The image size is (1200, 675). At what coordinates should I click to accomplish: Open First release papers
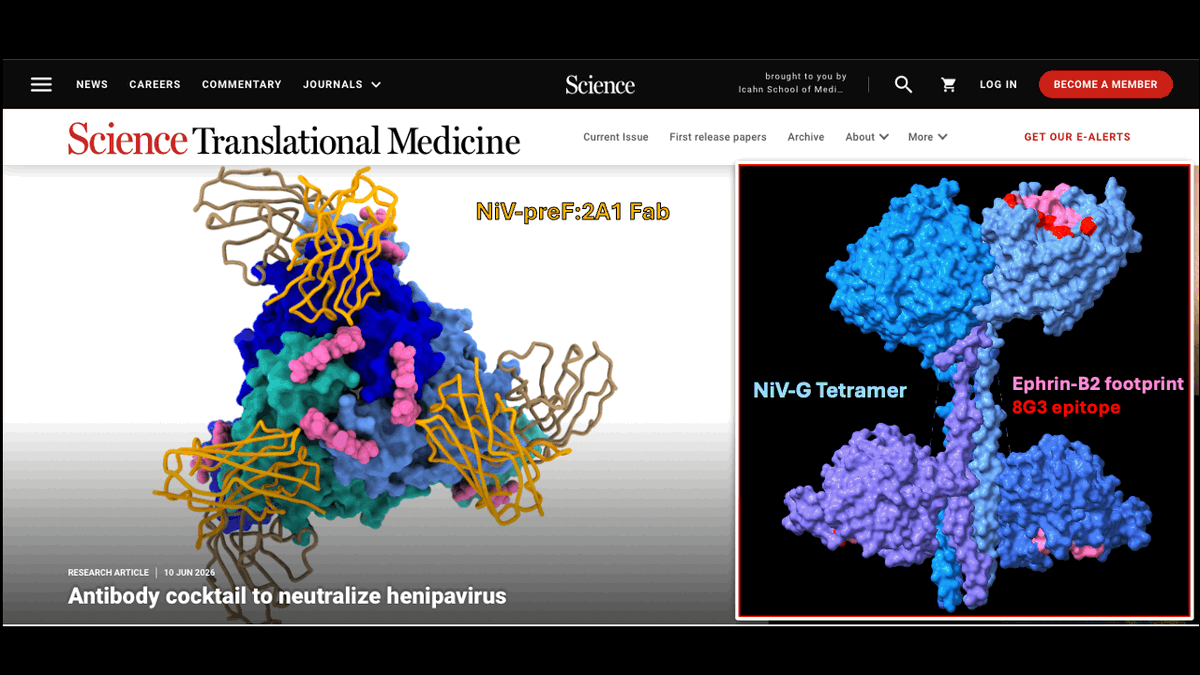(x=718, y=137)
